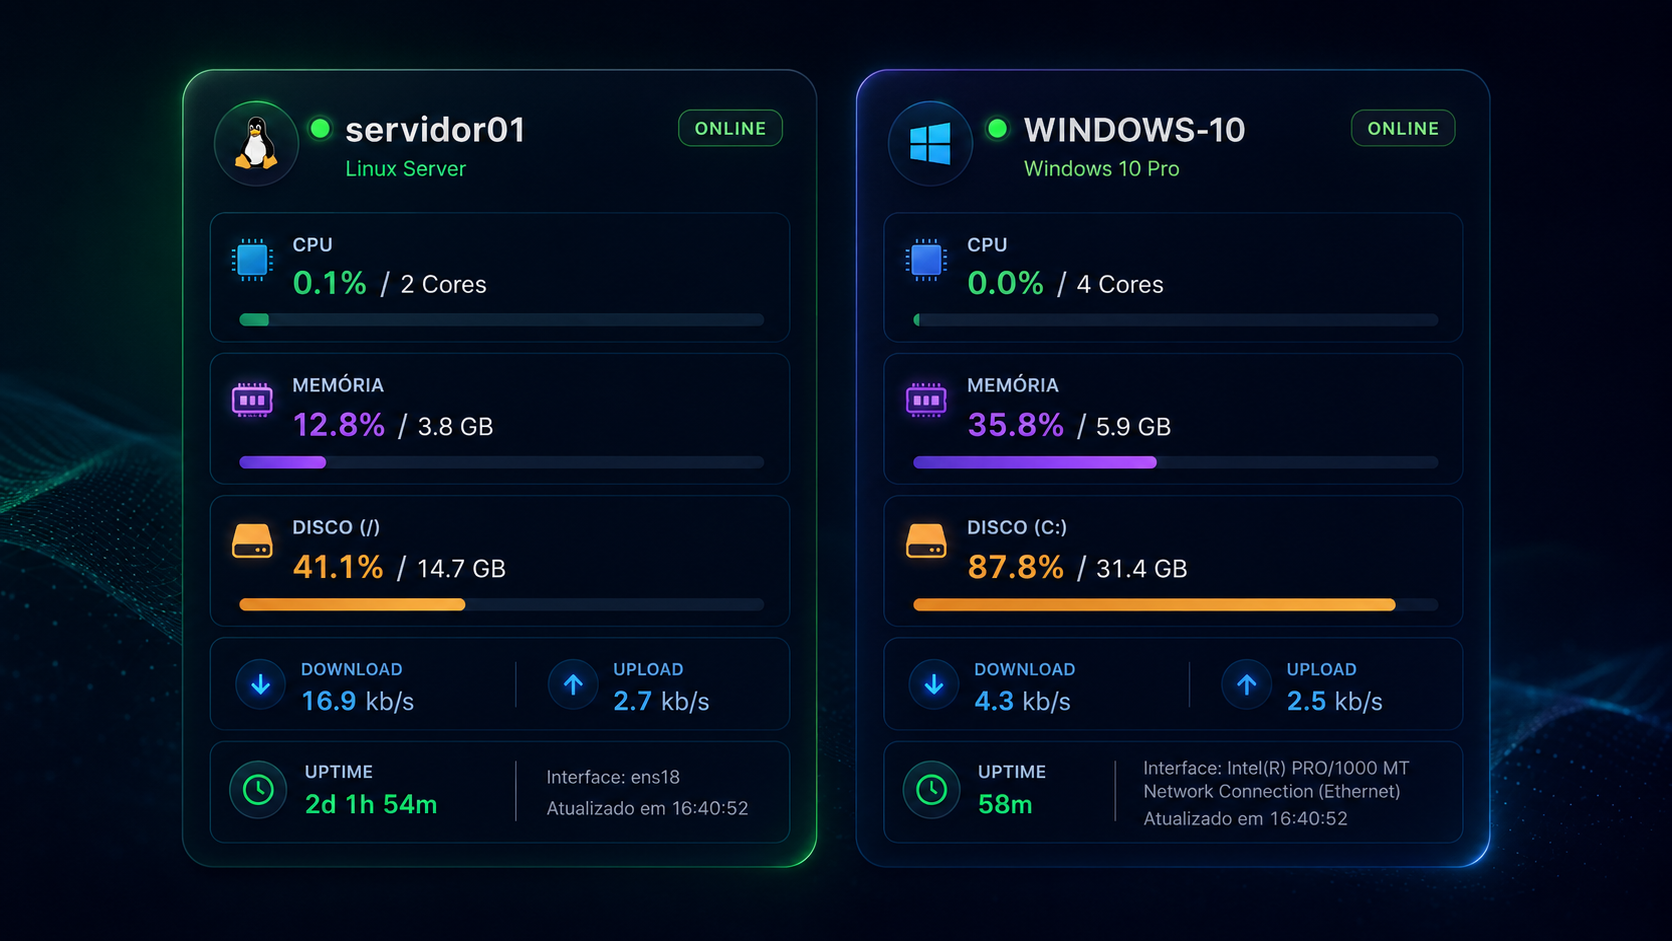Image resolution: width=1672 pixels, height=941 pixels.
Task: Click the disk drive icon for DISCO (/)
Action: coord(252,541)
